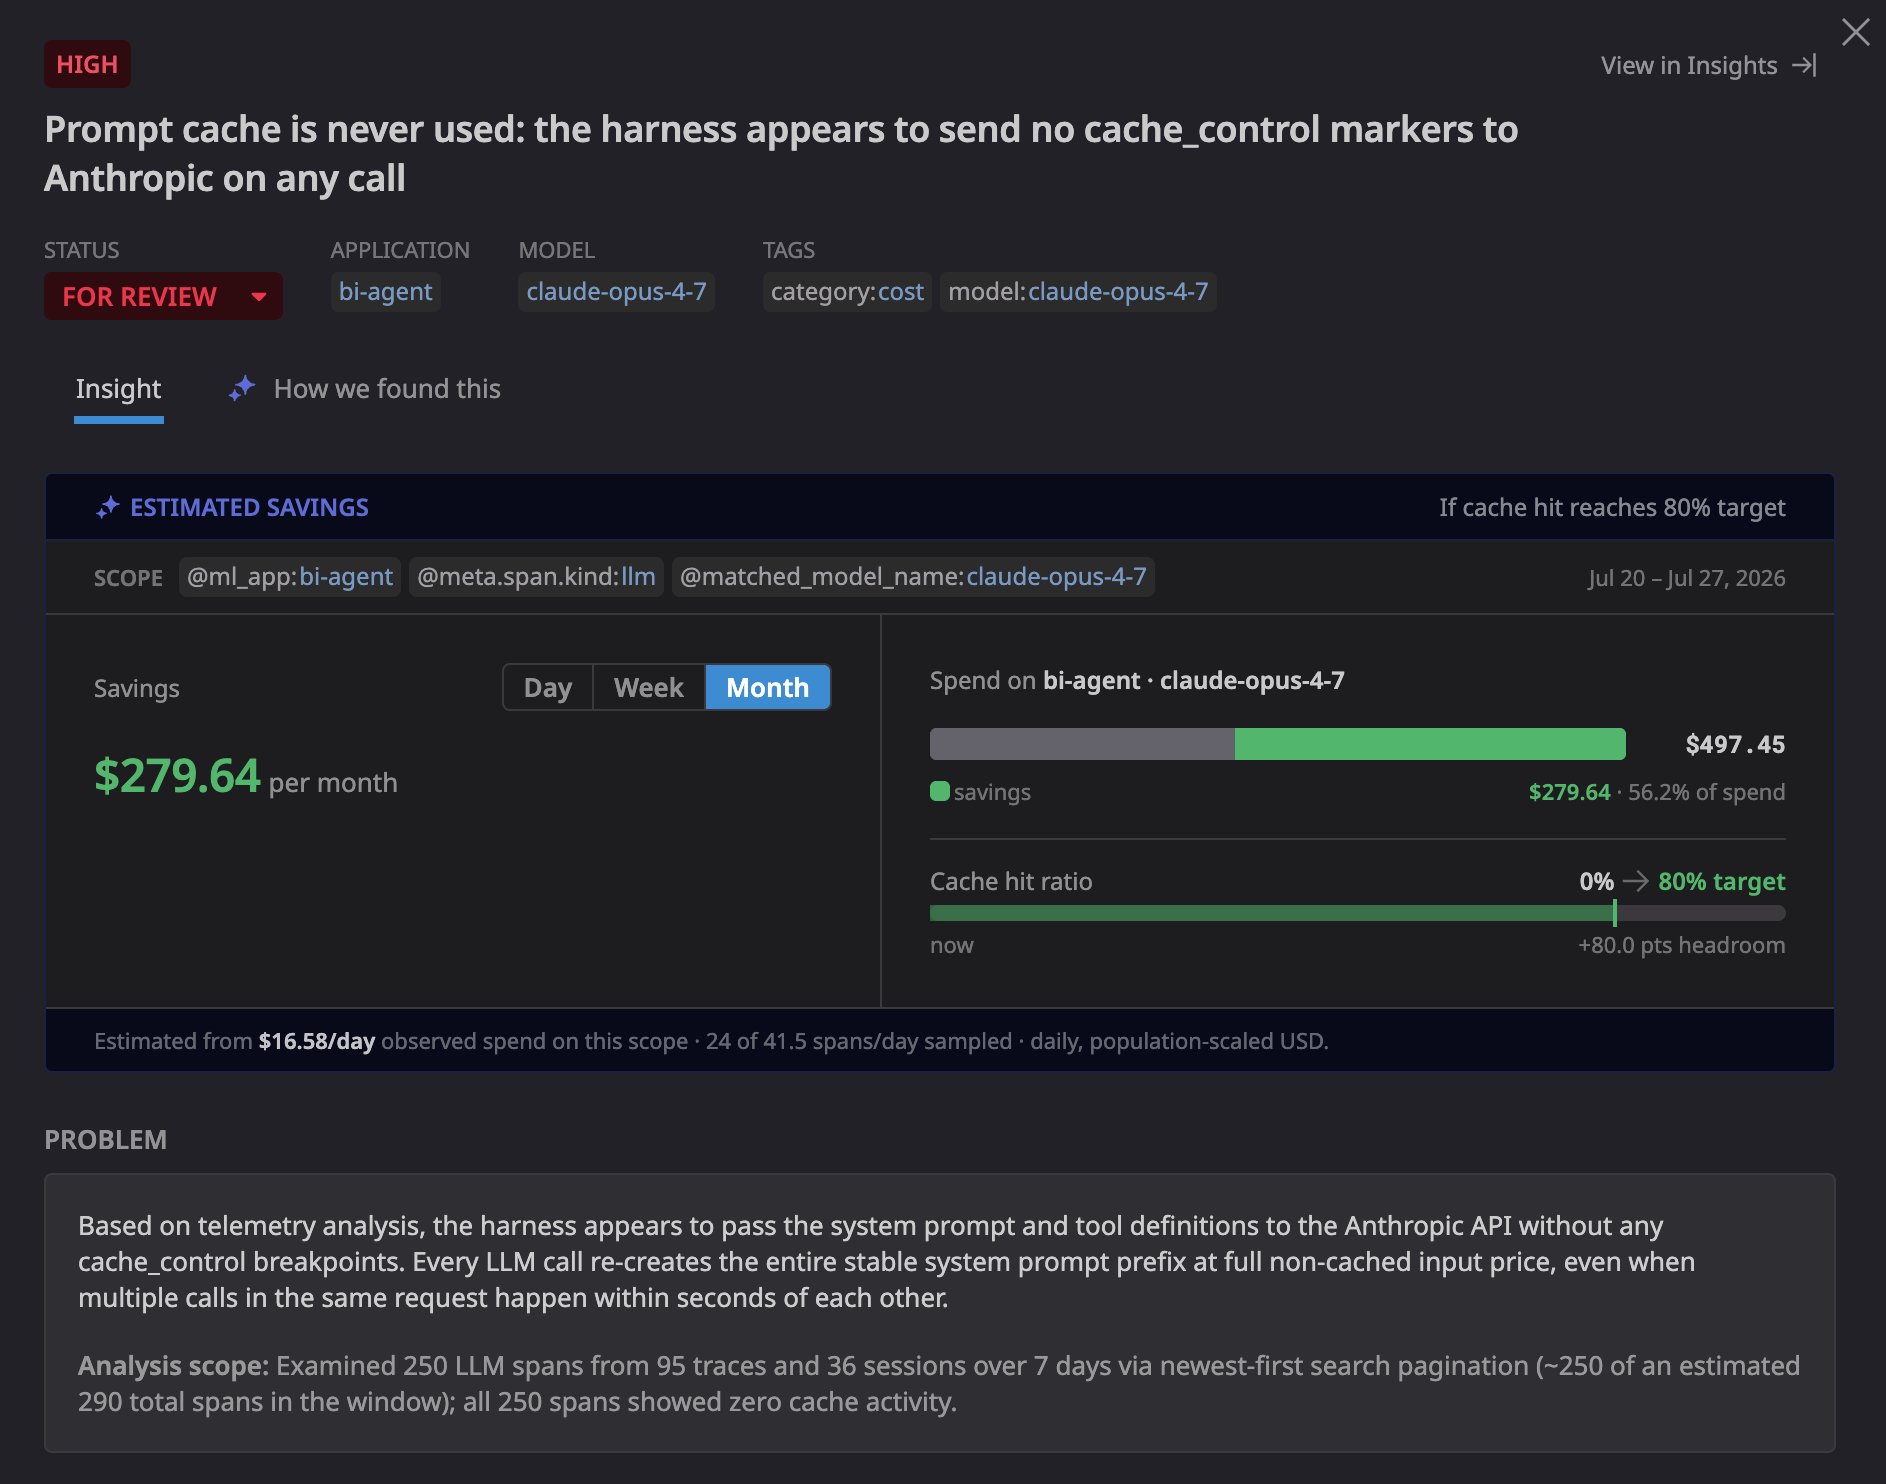Viewport: 1886px width, 1484px height.
Task: Click the cache hit ratio progress bar
Action: 1357,913
